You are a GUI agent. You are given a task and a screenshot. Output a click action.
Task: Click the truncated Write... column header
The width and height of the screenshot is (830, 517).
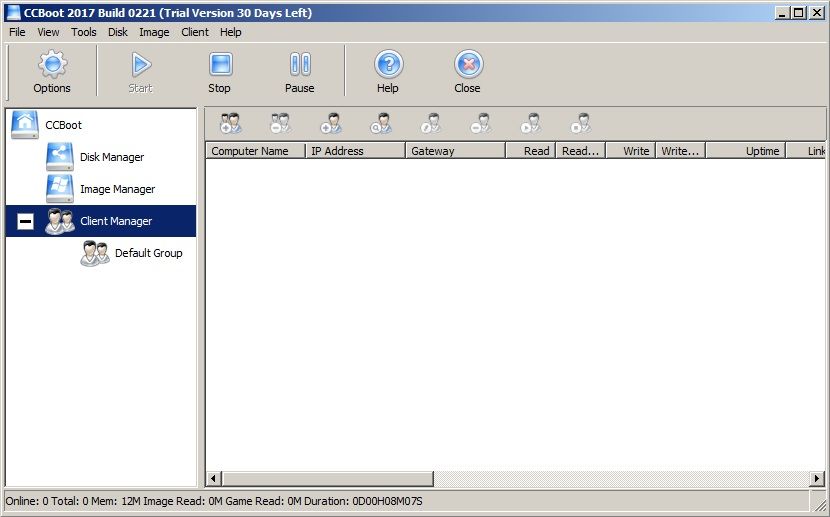tap(680, 151)
